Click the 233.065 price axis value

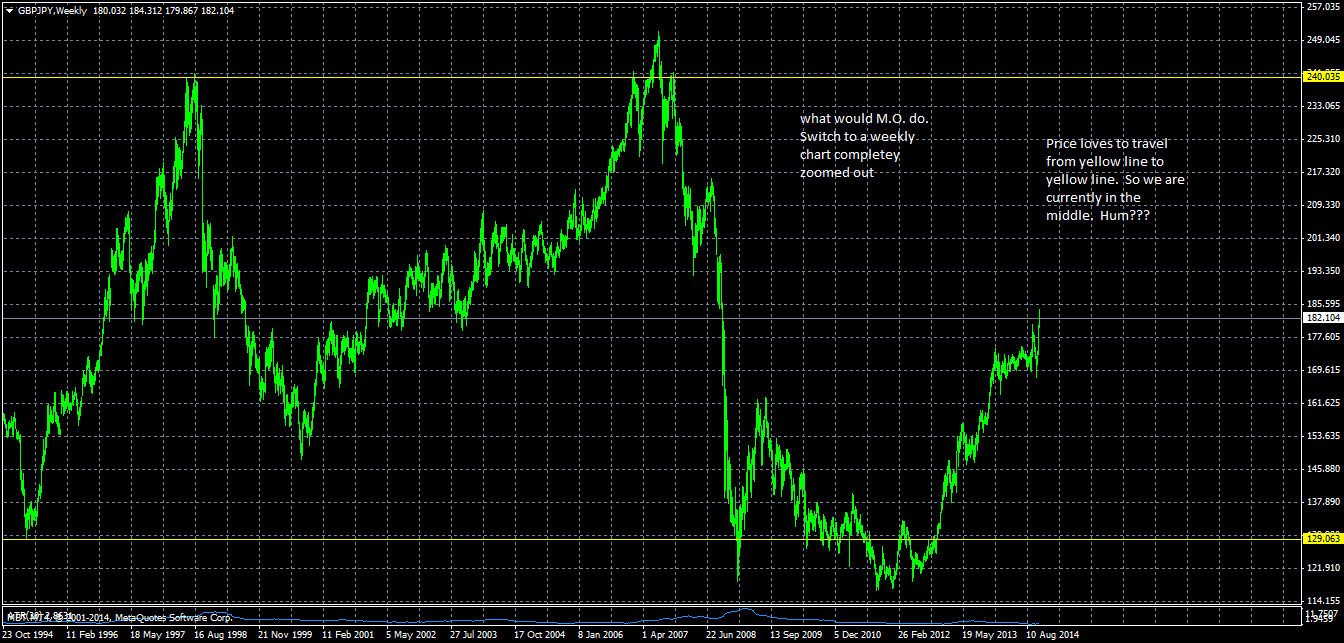(1323, 105)
